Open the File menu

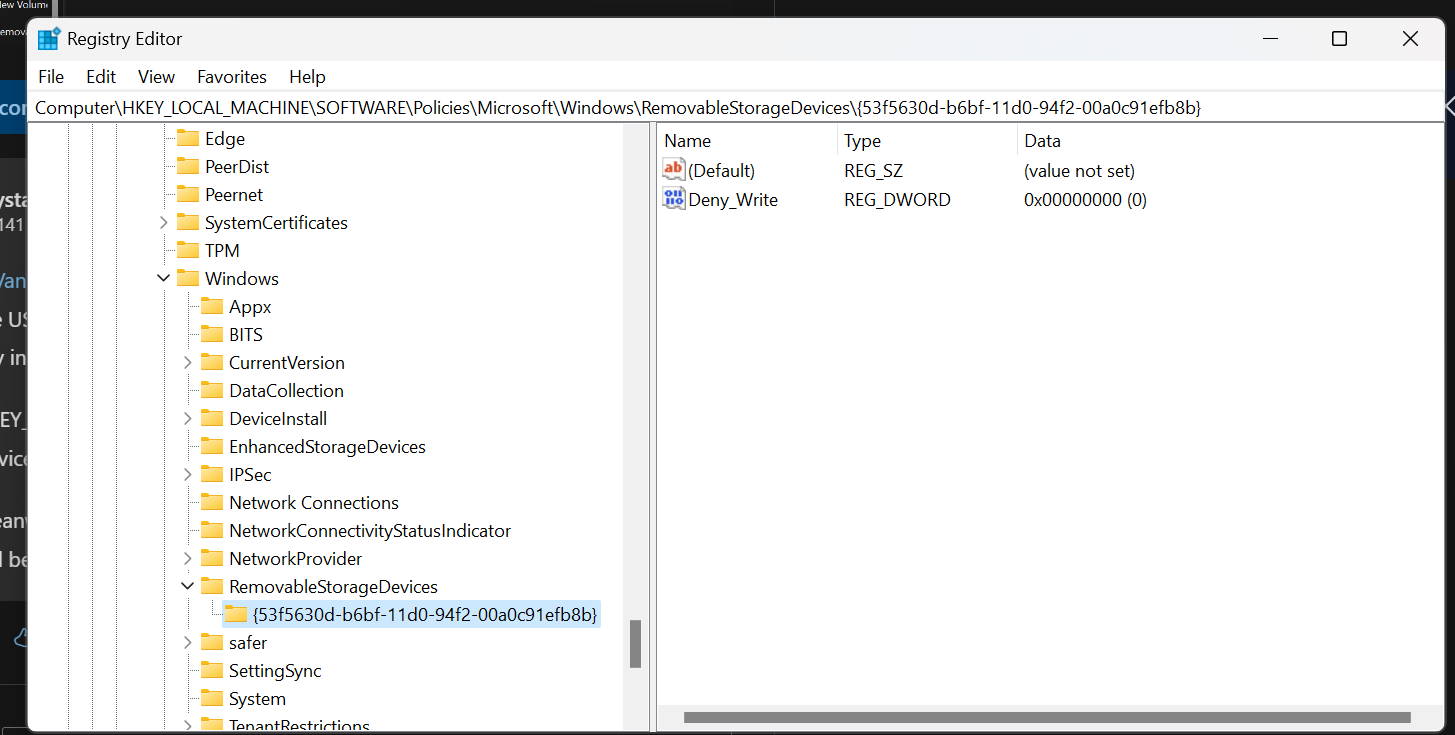tap(51, 77)
